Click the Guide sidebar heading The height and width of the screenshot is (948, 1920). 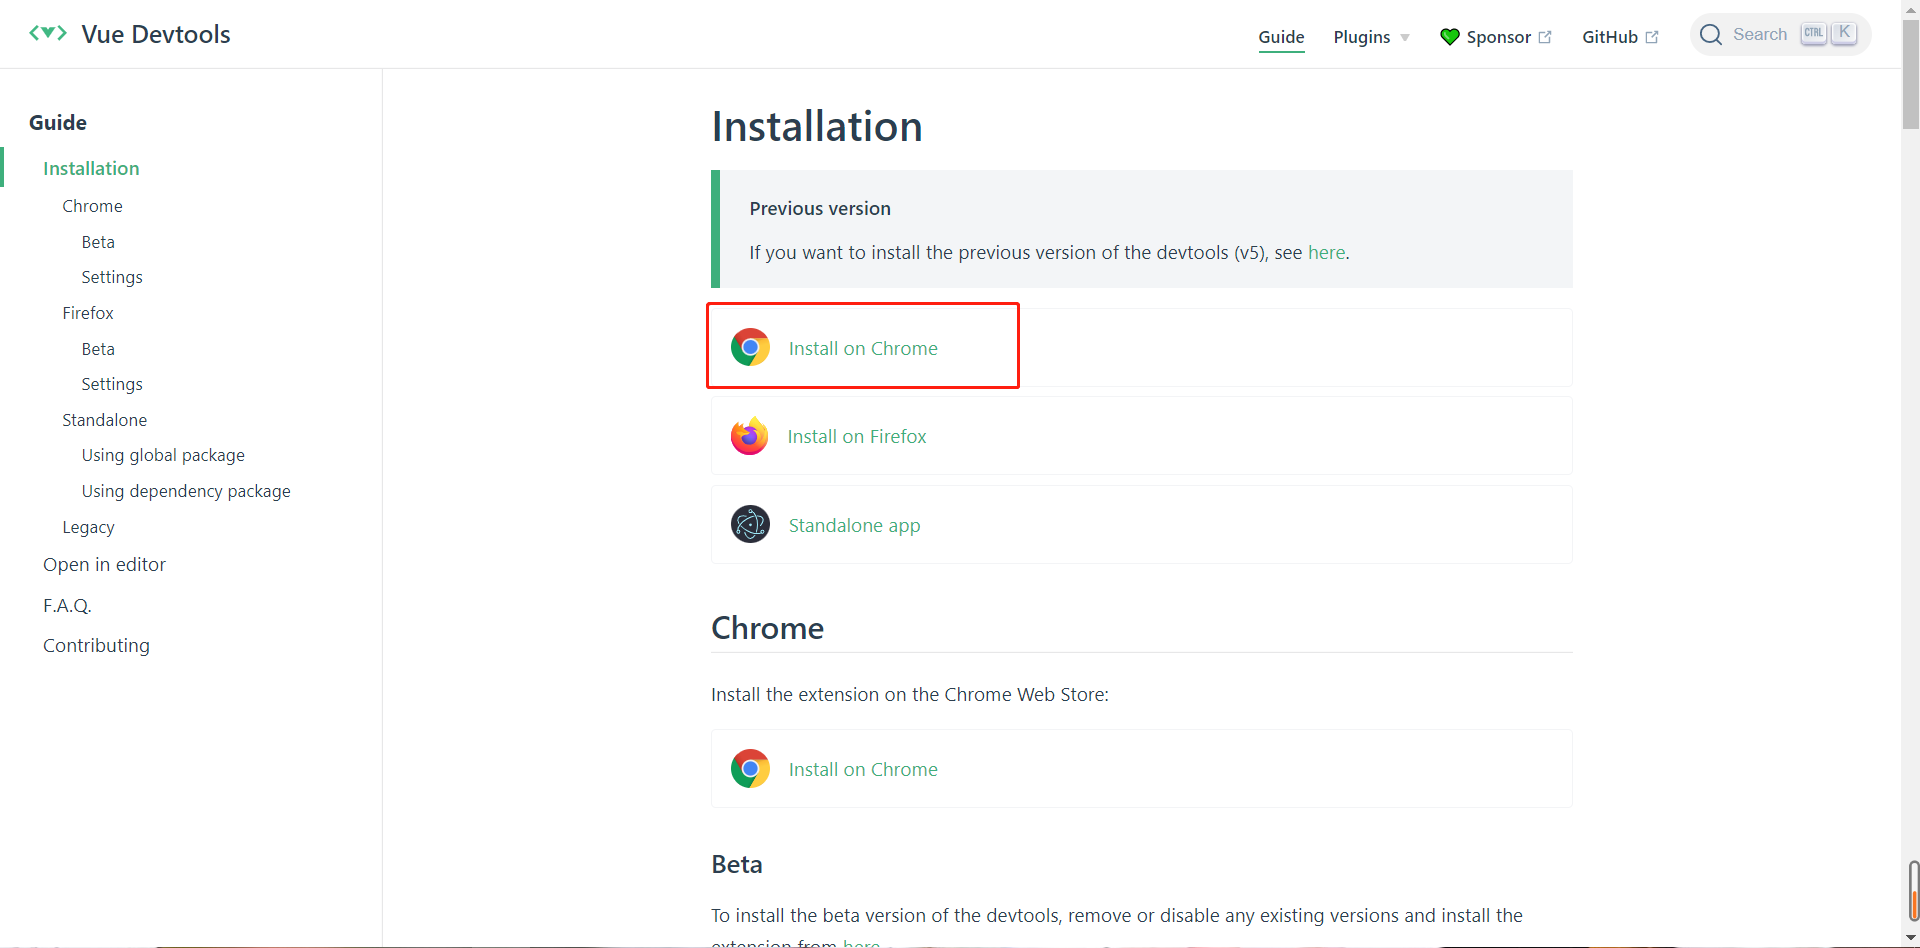[x=58, y=123]
